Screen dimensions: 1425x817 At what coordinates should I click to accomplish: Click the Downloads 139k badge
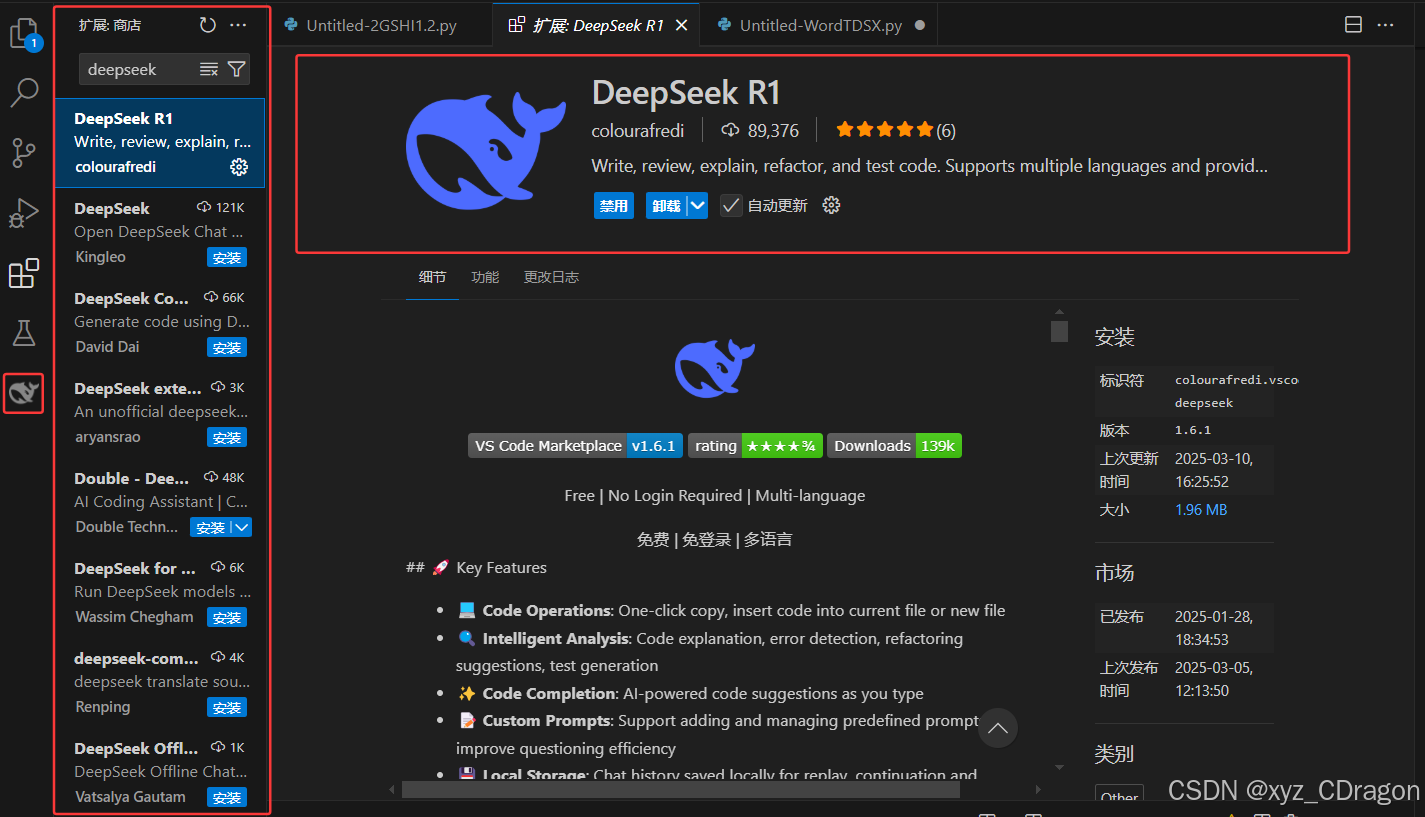(x=894, y=446)
